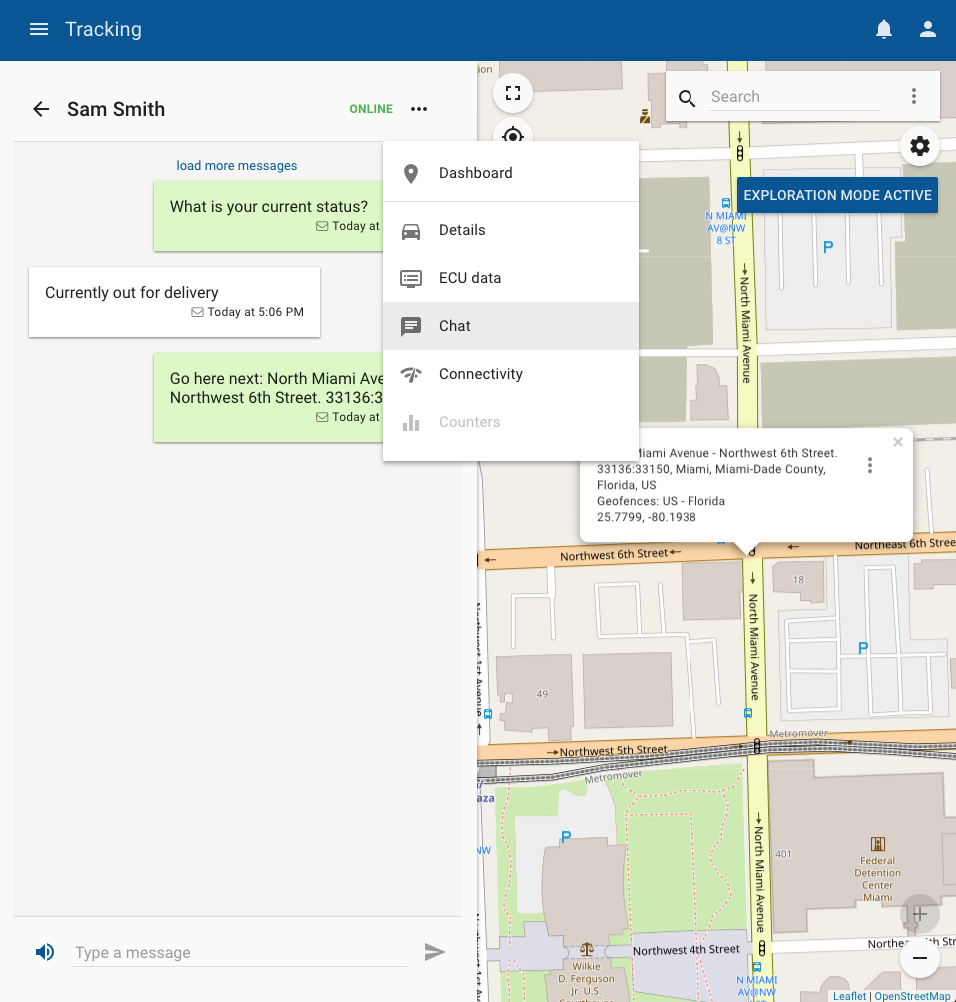Click the map search magnifier icon
The width and height of the screenshot is (956, 1002).
tap(687, 98)
